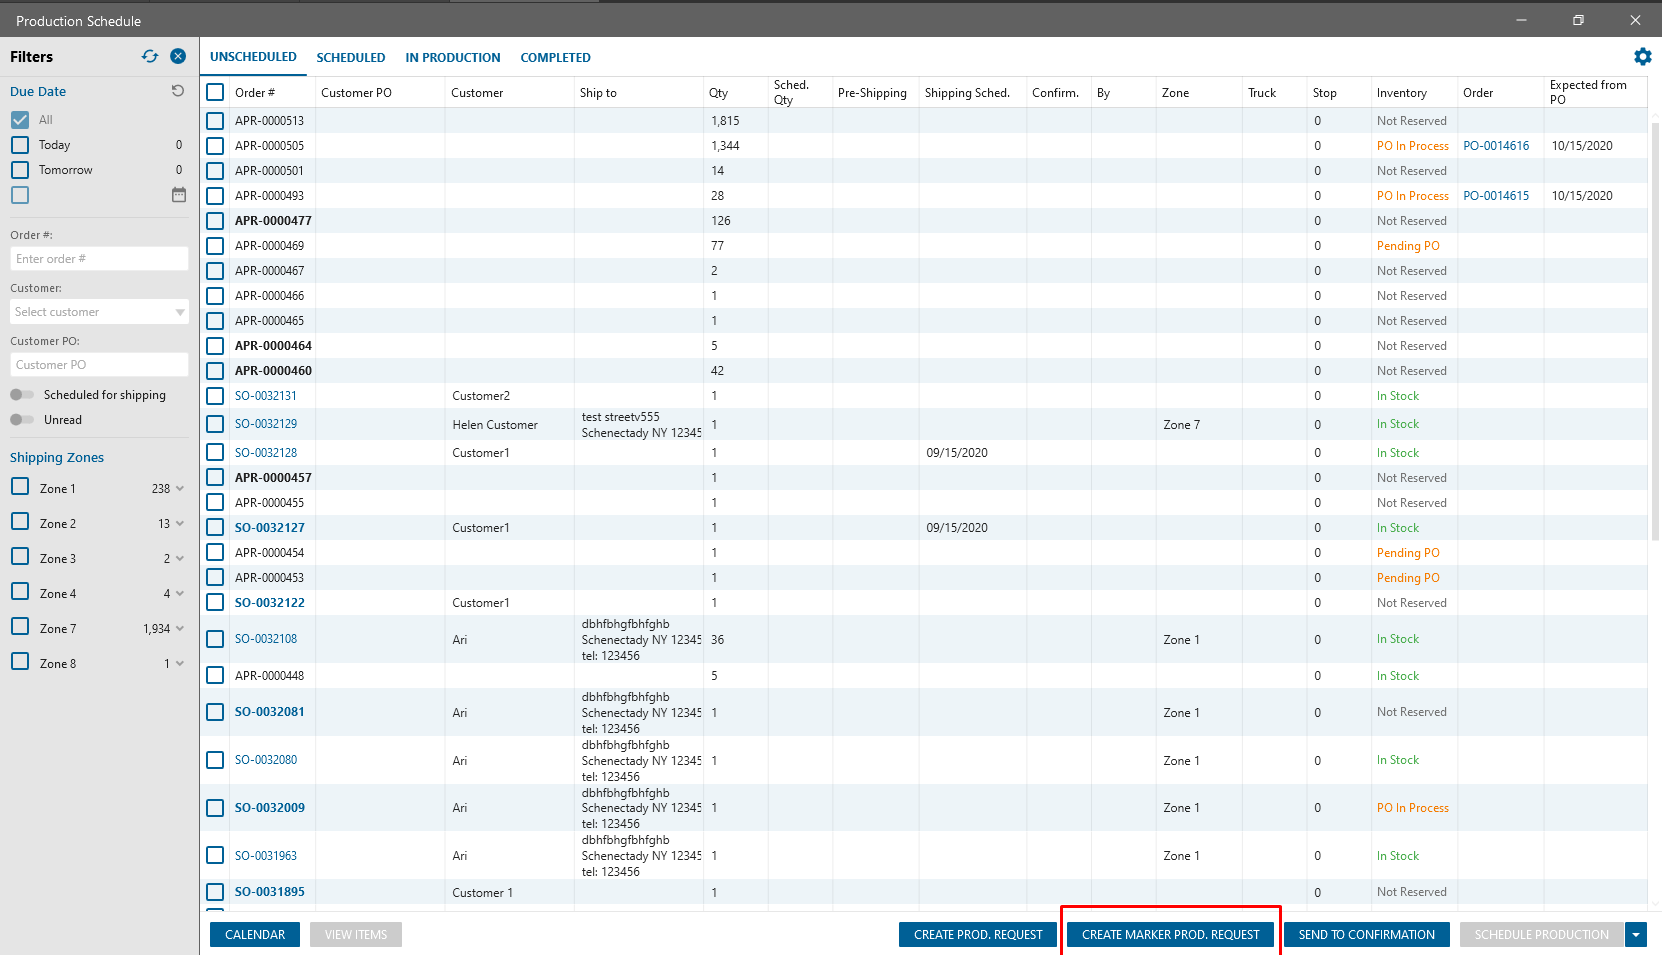This screenshot has height=955, width=1662.
Task: Sort by the Qty column header
Action: pyautogui.click(x=718, y=93)
